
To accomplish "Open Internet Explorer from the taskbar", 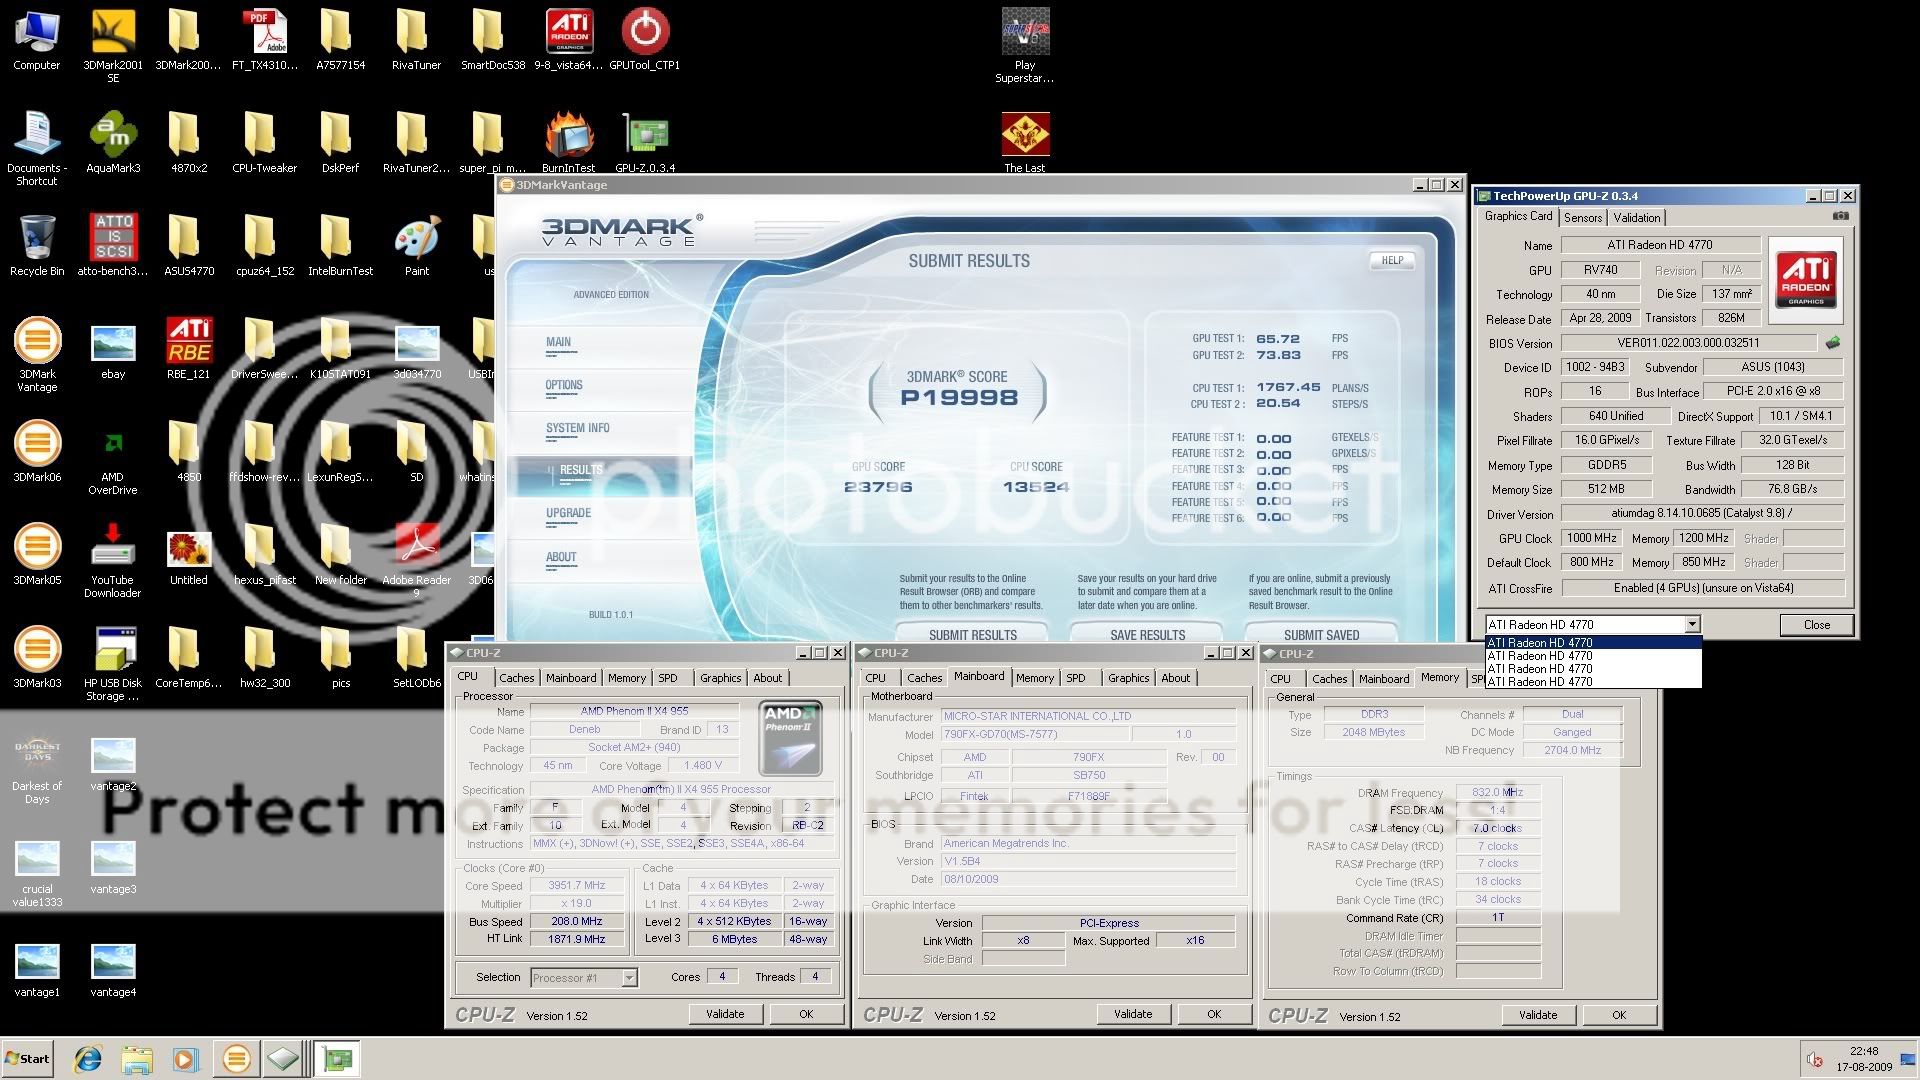I will 88,1059.
